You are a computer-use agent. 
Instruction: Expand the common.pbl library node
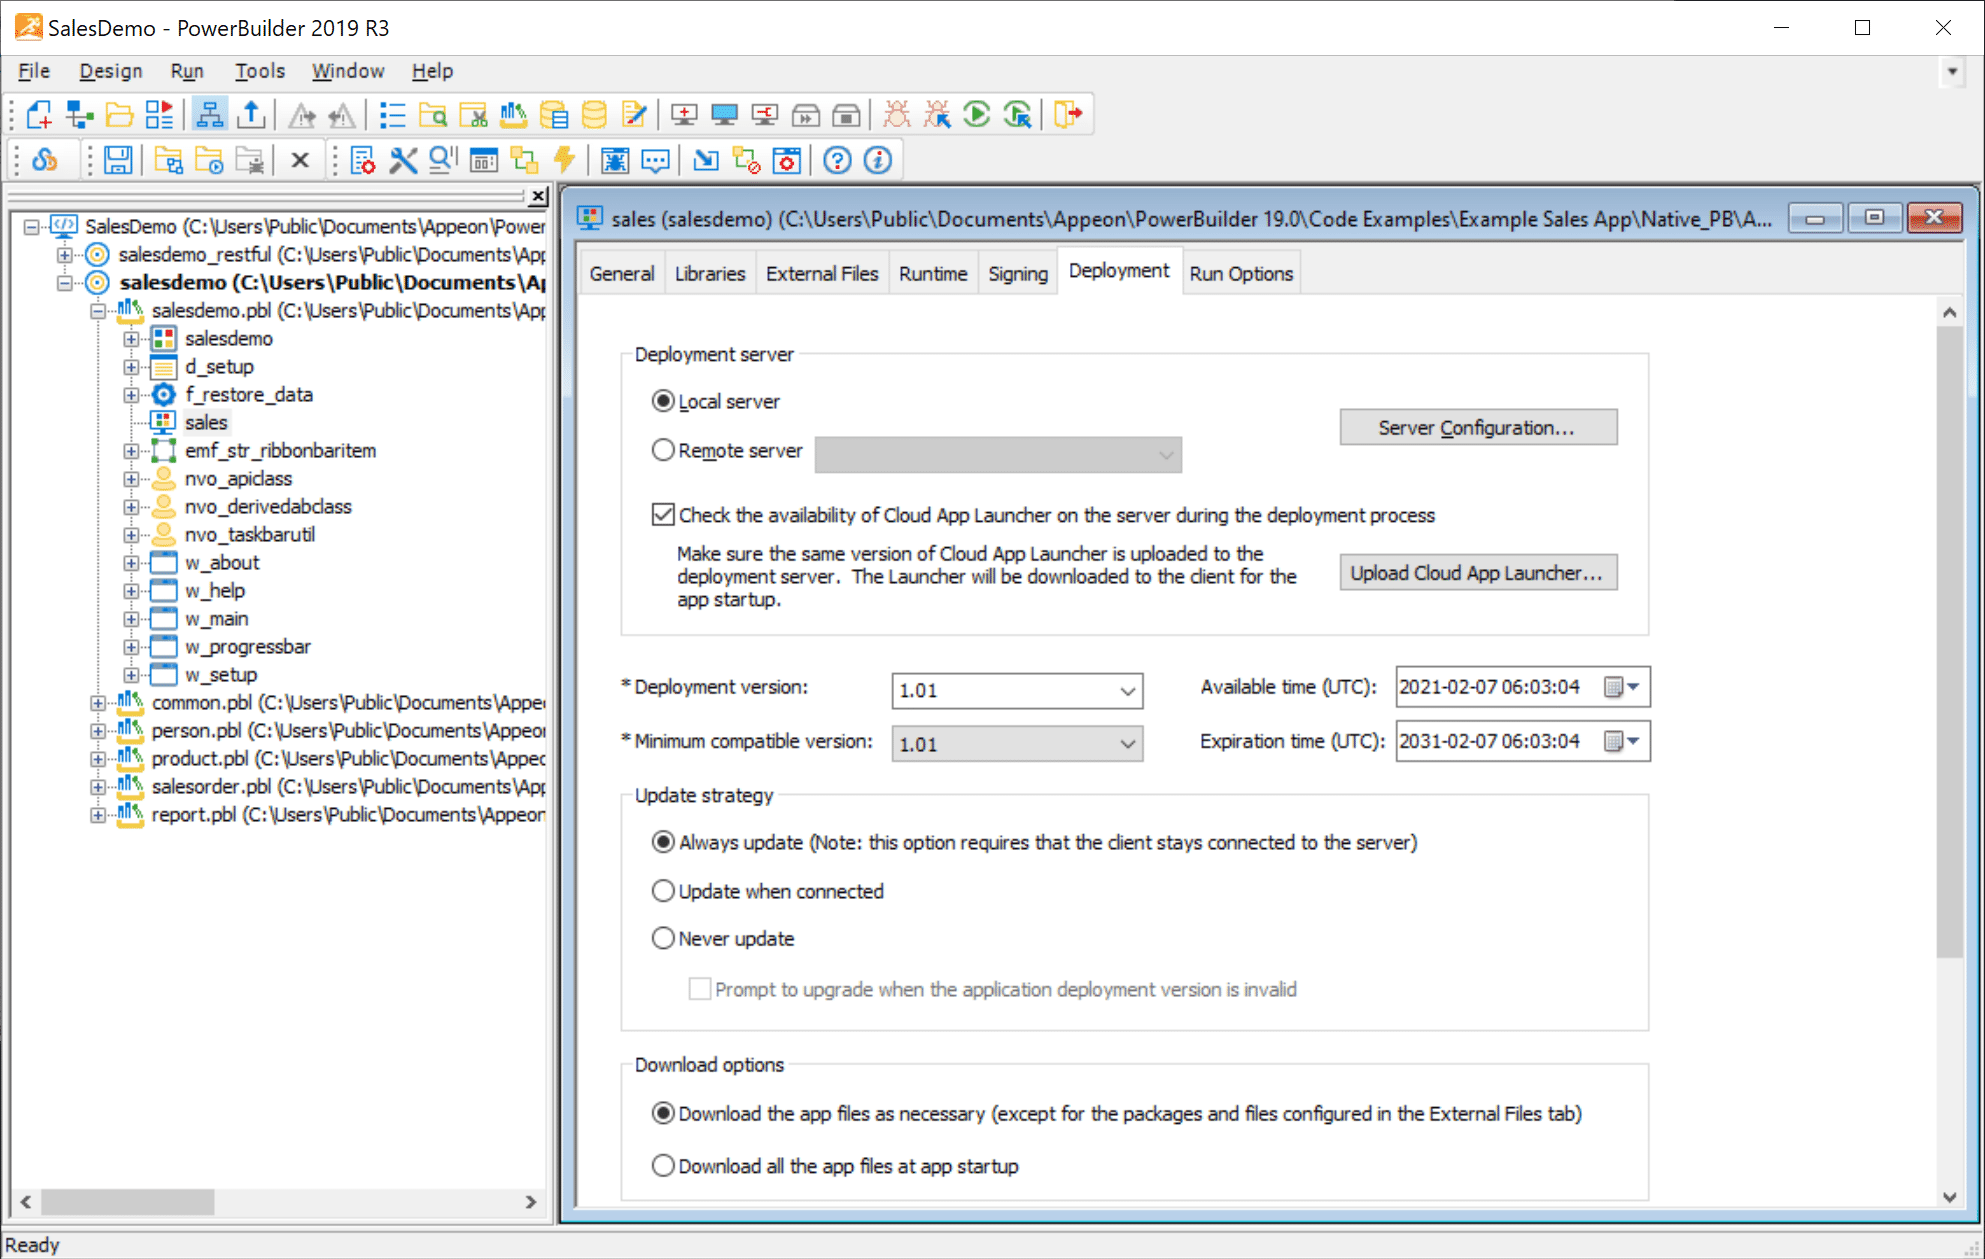tap(98, 703)
